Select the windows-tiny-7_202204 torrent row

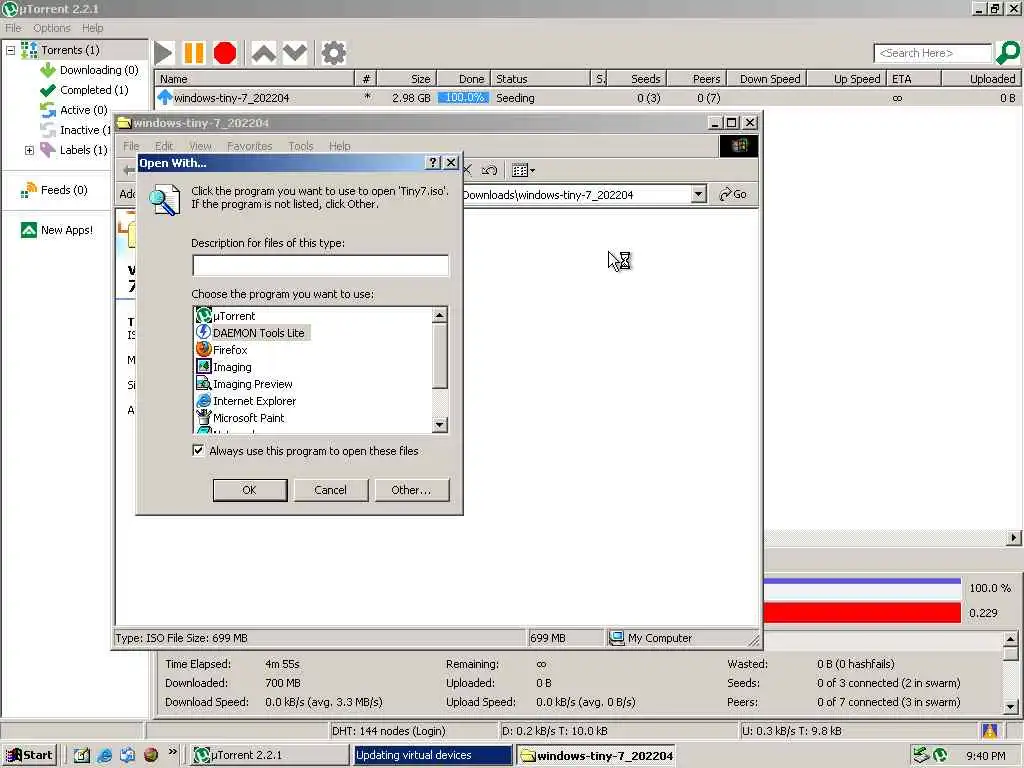(588, 98)
